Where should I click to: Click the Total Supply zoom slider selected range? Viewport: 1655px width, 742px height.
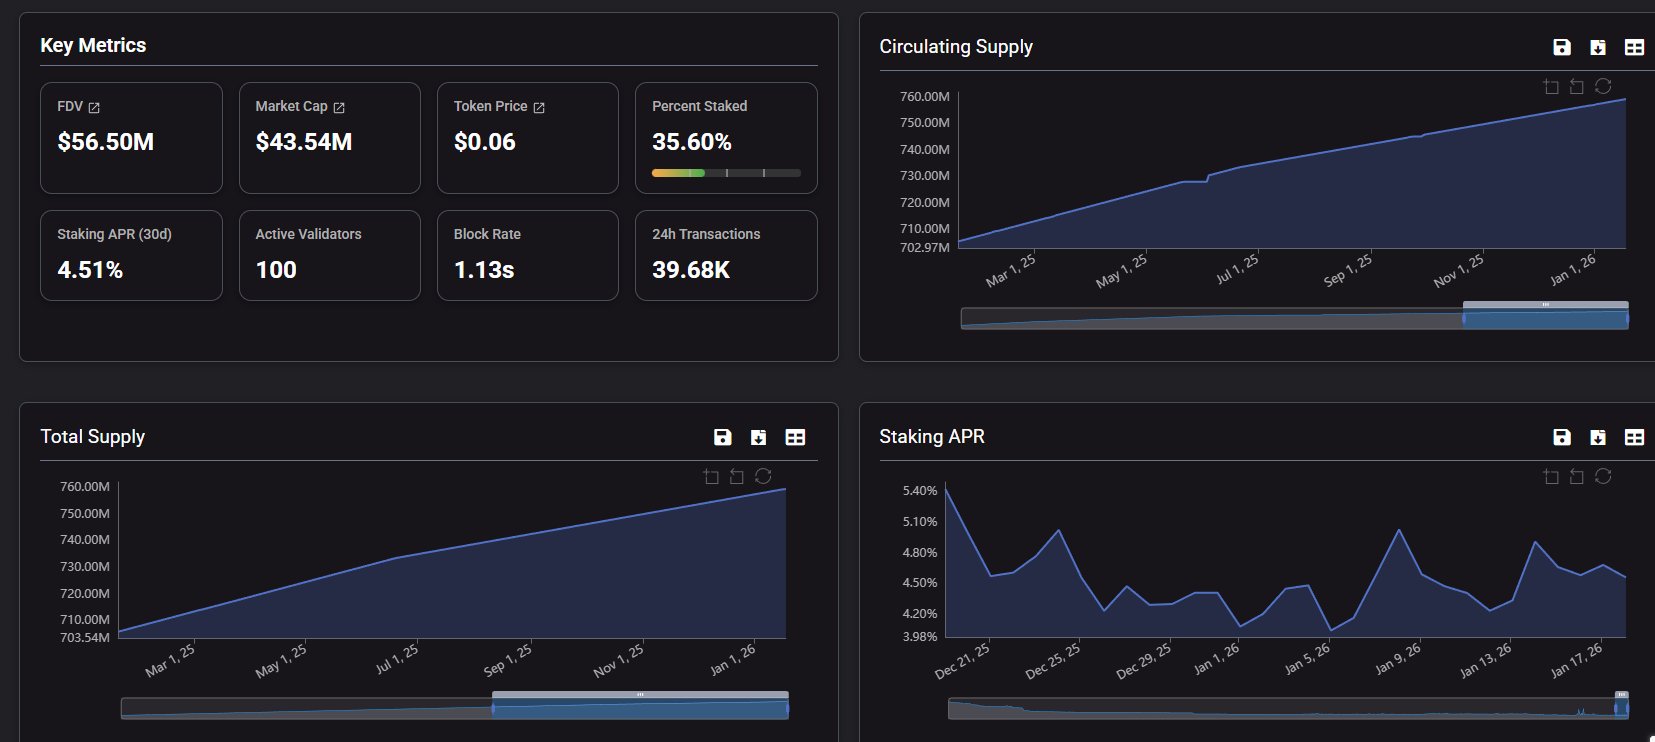tap(640, 710)
